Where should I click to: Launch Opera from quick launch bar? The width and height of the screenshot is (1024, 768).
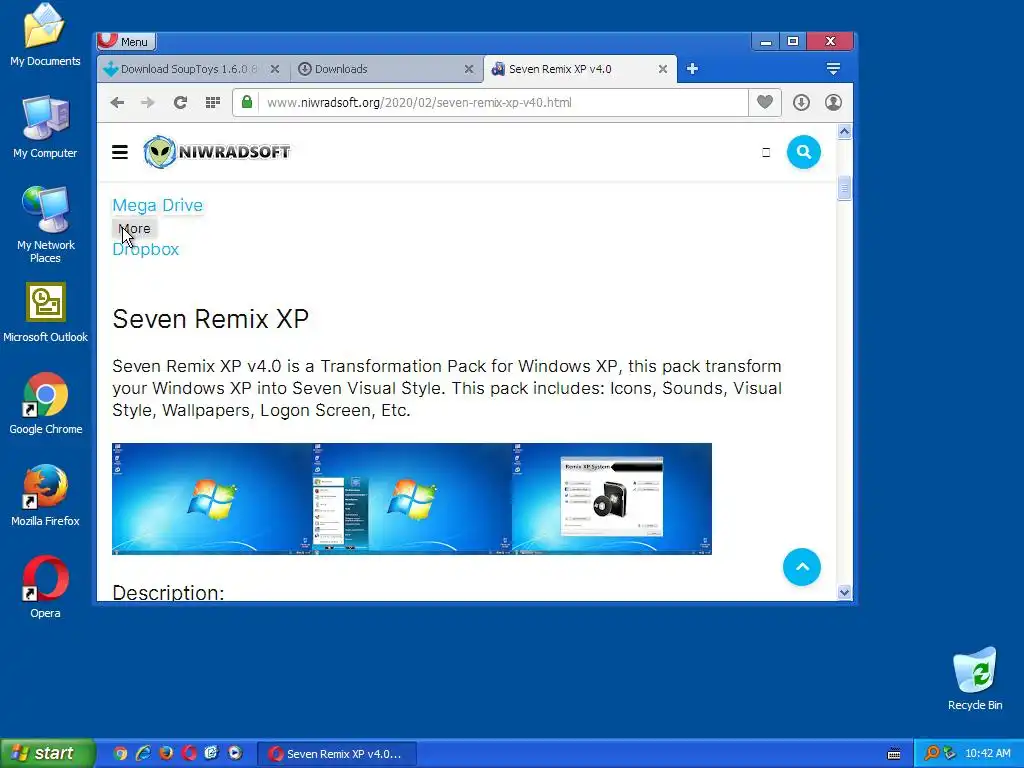point(189,753)
